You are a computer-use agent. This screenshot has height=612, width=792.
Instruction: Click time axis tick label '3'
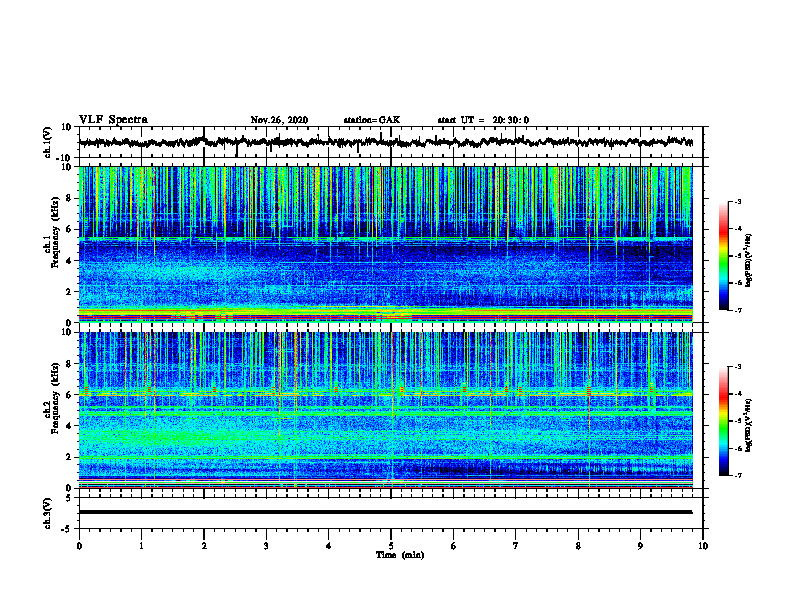click(266, 546)
